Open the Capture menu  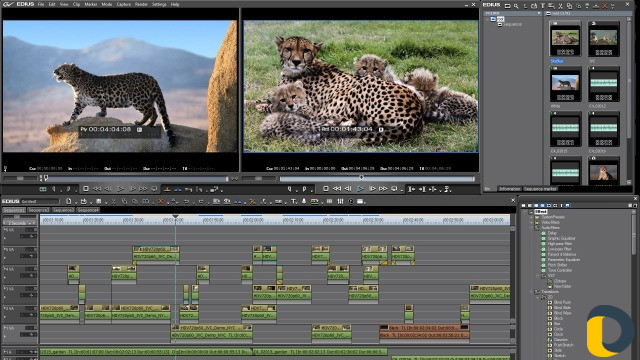124,4
